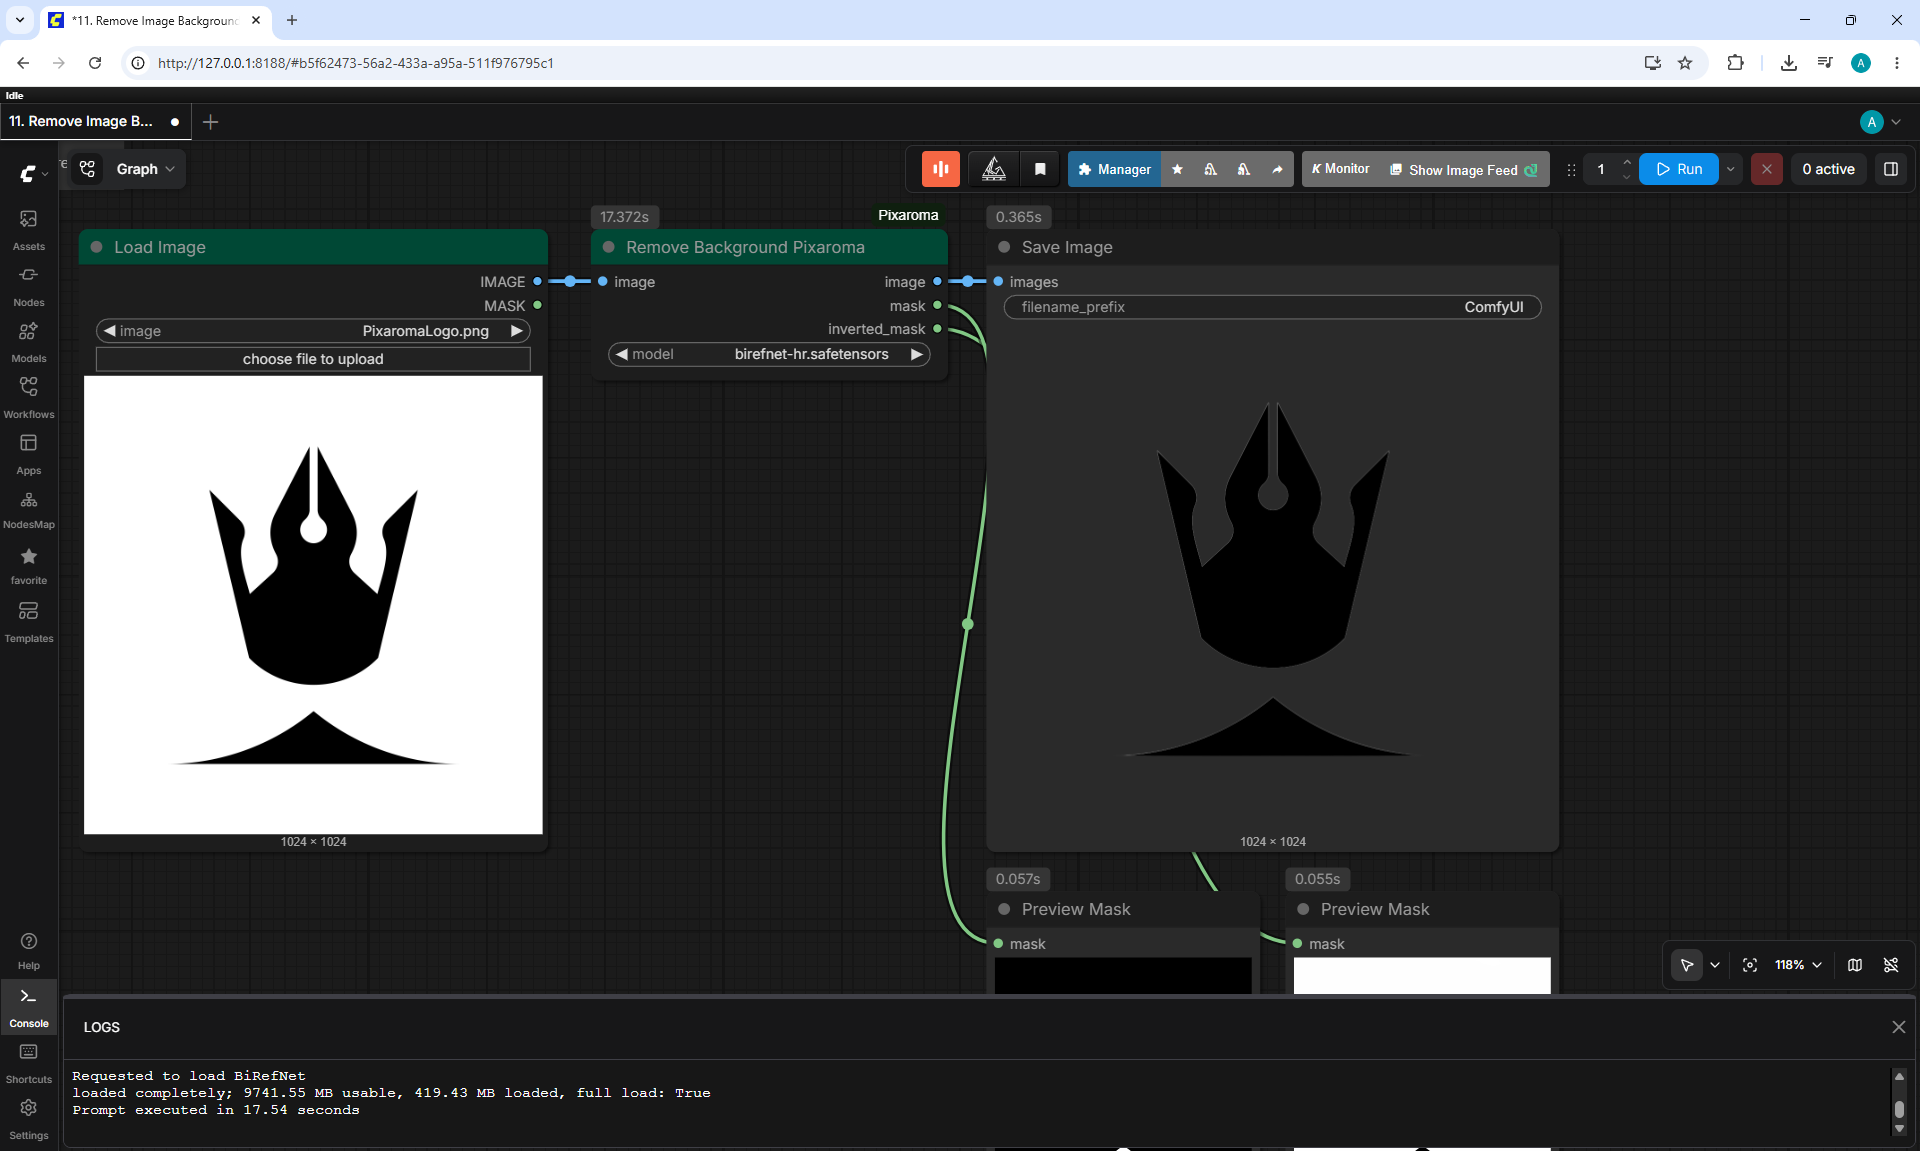Open the birefnet-hr.safetensors model selector

[x=769, y=354]
